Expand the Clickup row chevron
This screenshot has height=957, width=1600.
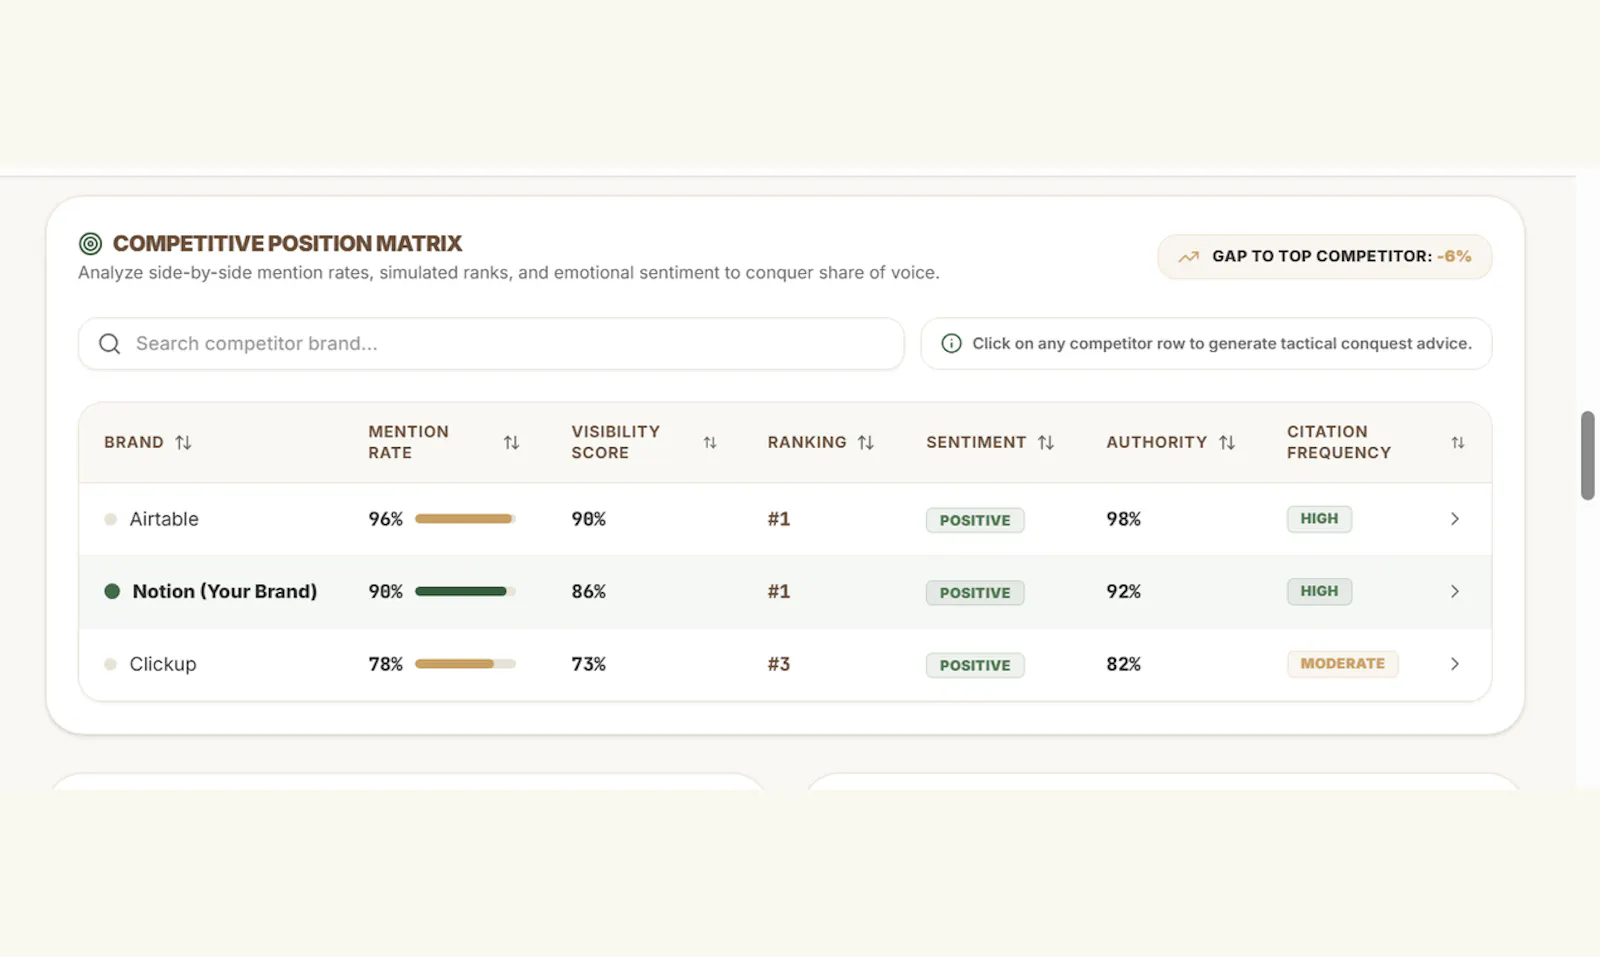pyautogui.click(x=1455, y=664)
